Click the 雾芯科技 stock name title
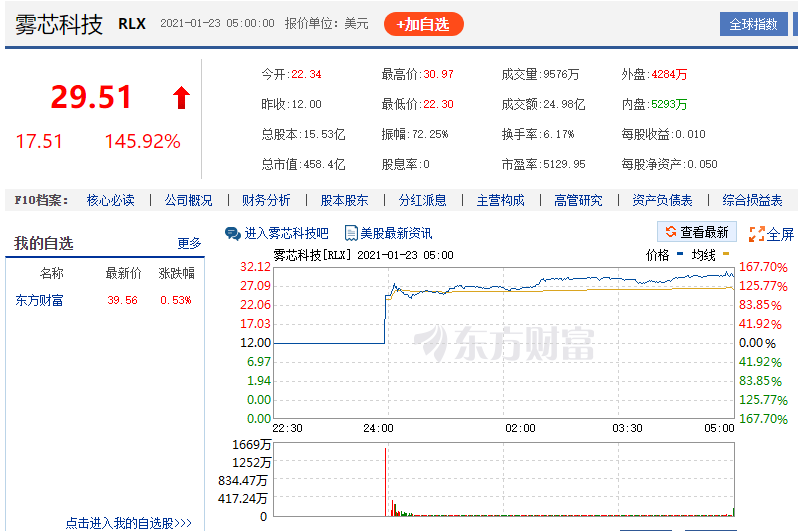798x531 pixels. point(59,24)
